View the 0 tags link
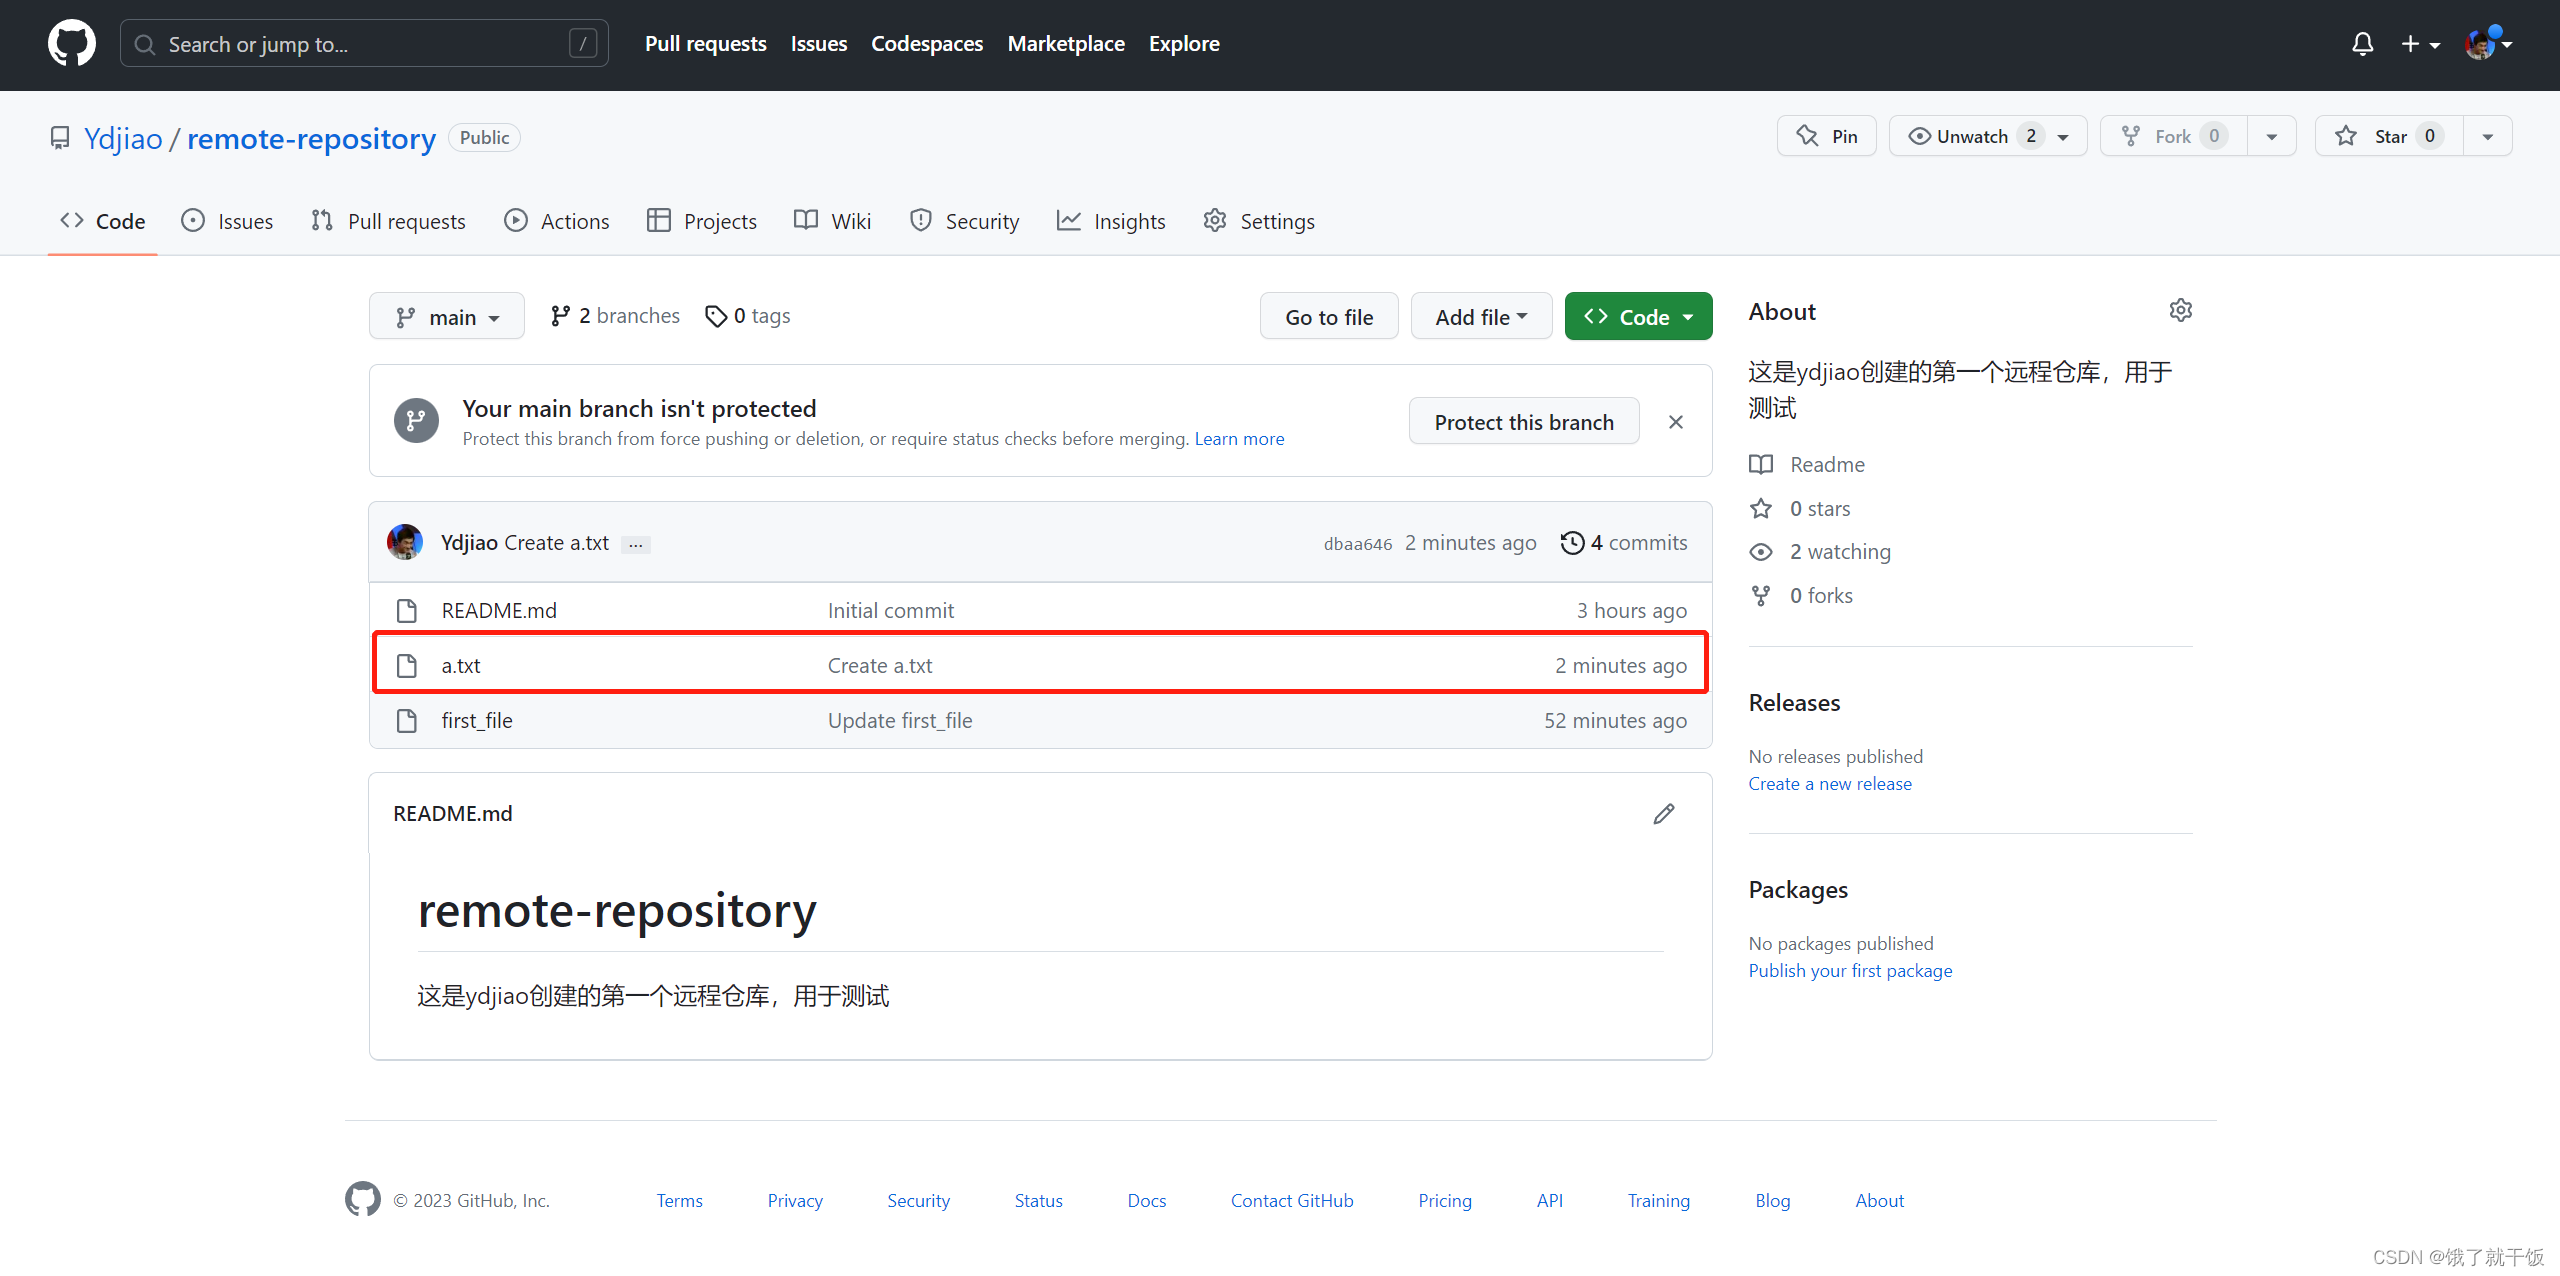The height and width of the screenshot is (1276, 2560). [748, 316]
